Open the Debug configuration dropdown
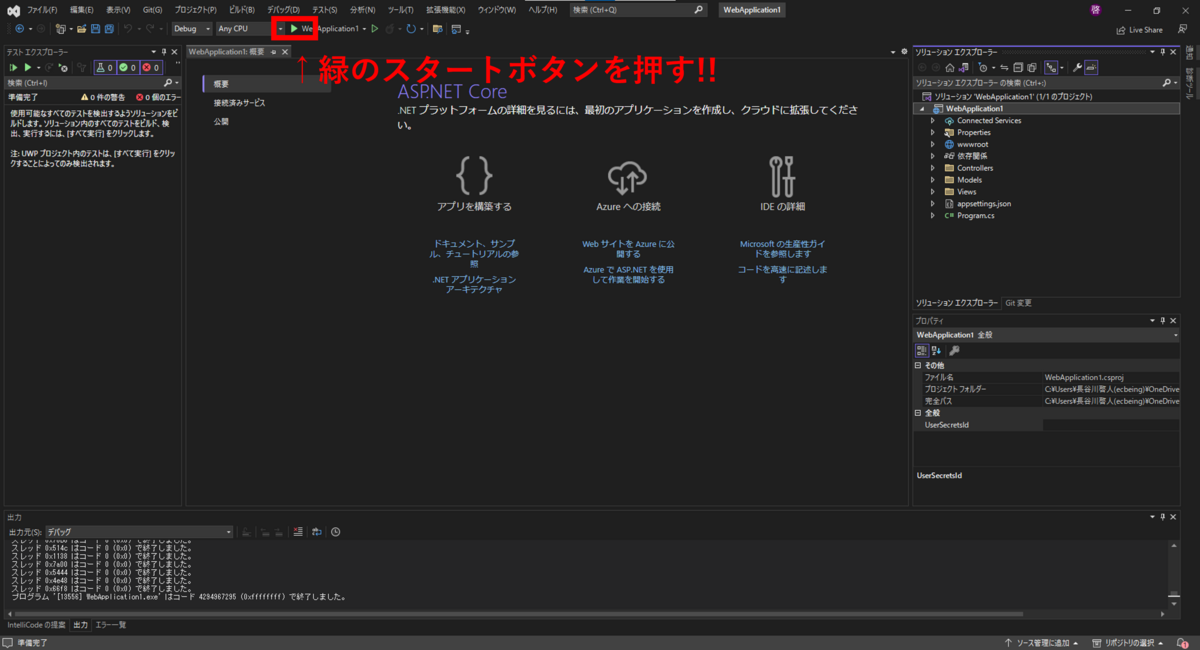Screen dimensions: 1200x650 pyautogui.click(x=191, y=28)
